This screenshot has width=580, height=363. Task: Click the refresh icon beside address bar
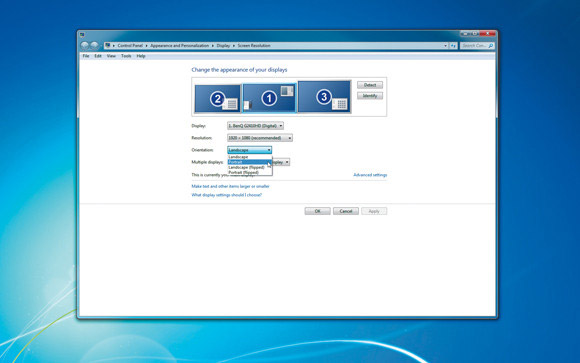453,46
